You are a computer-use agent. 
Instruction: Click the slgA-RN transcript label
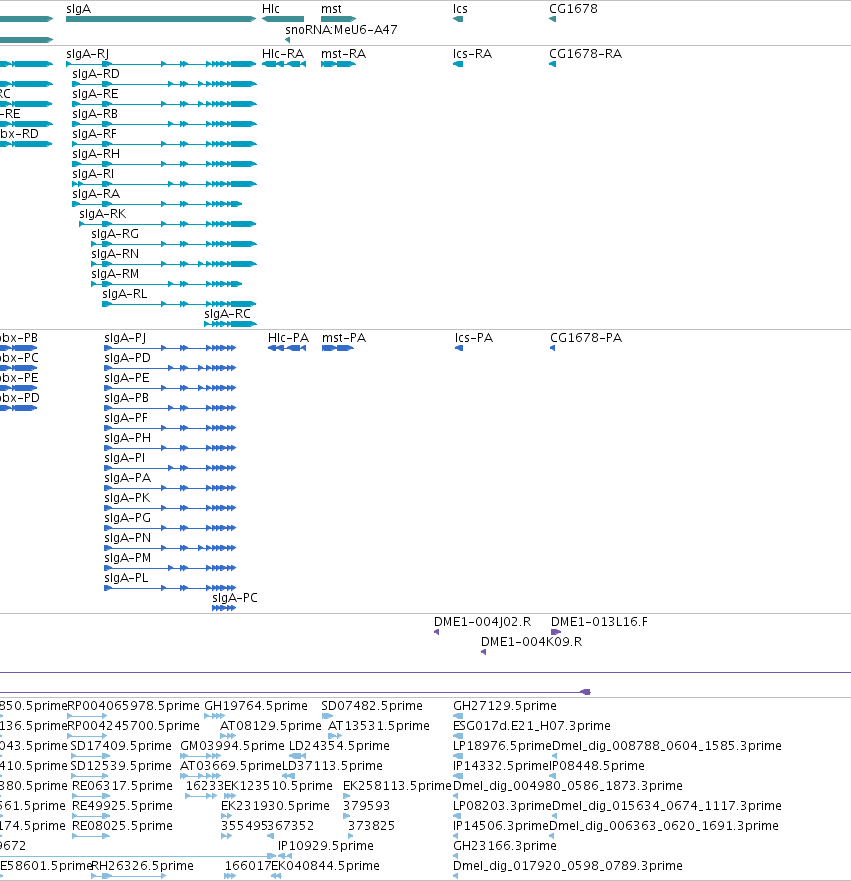pos(115,254)
